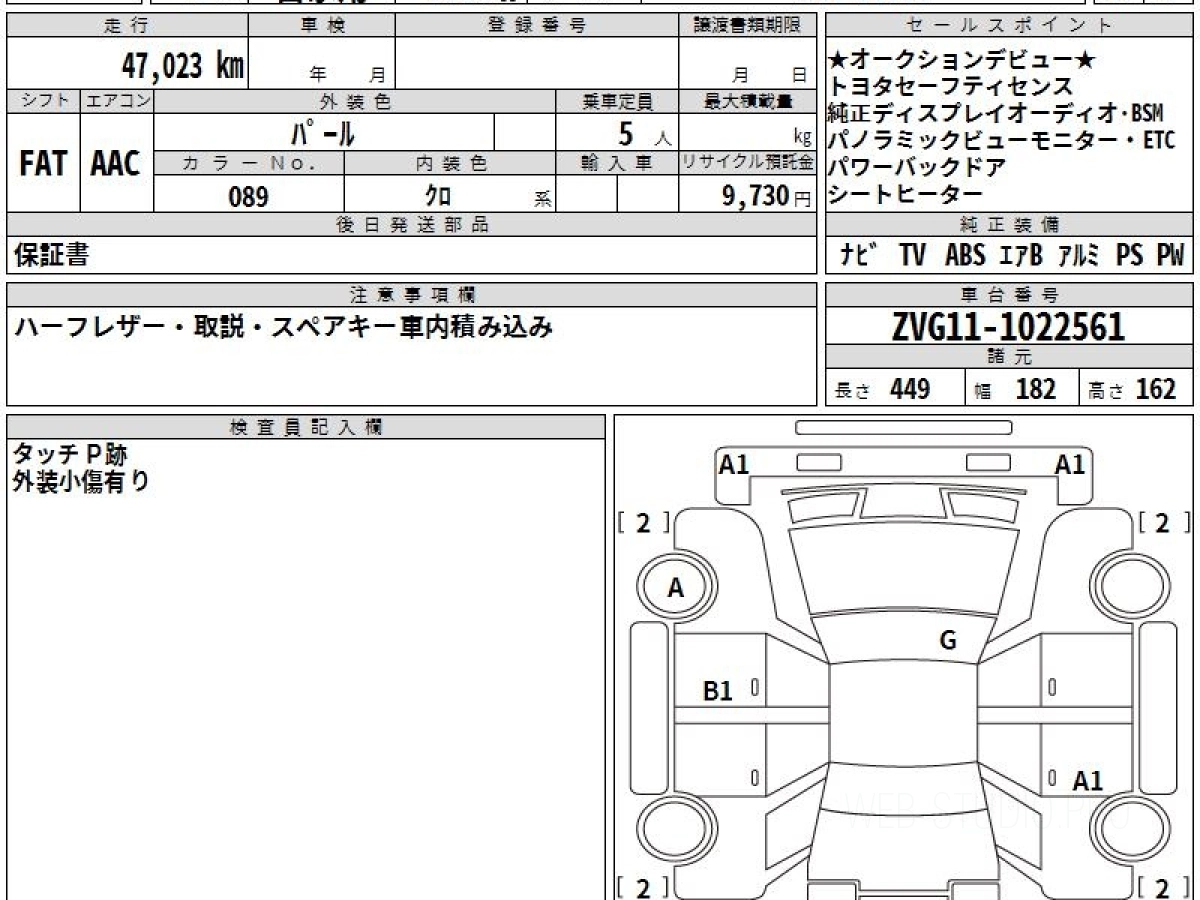Image resolution: width=1200 pixels, height=900 pixels.
Task: Click the 外装色 header
Action: tap(355, 102)
